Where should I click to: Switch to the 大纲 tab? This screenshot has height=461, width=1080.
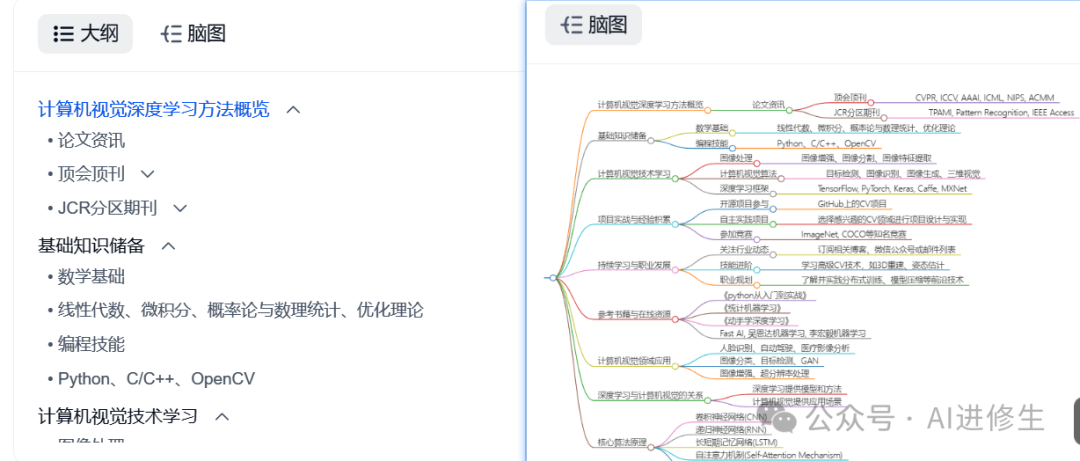click(85, 33)
